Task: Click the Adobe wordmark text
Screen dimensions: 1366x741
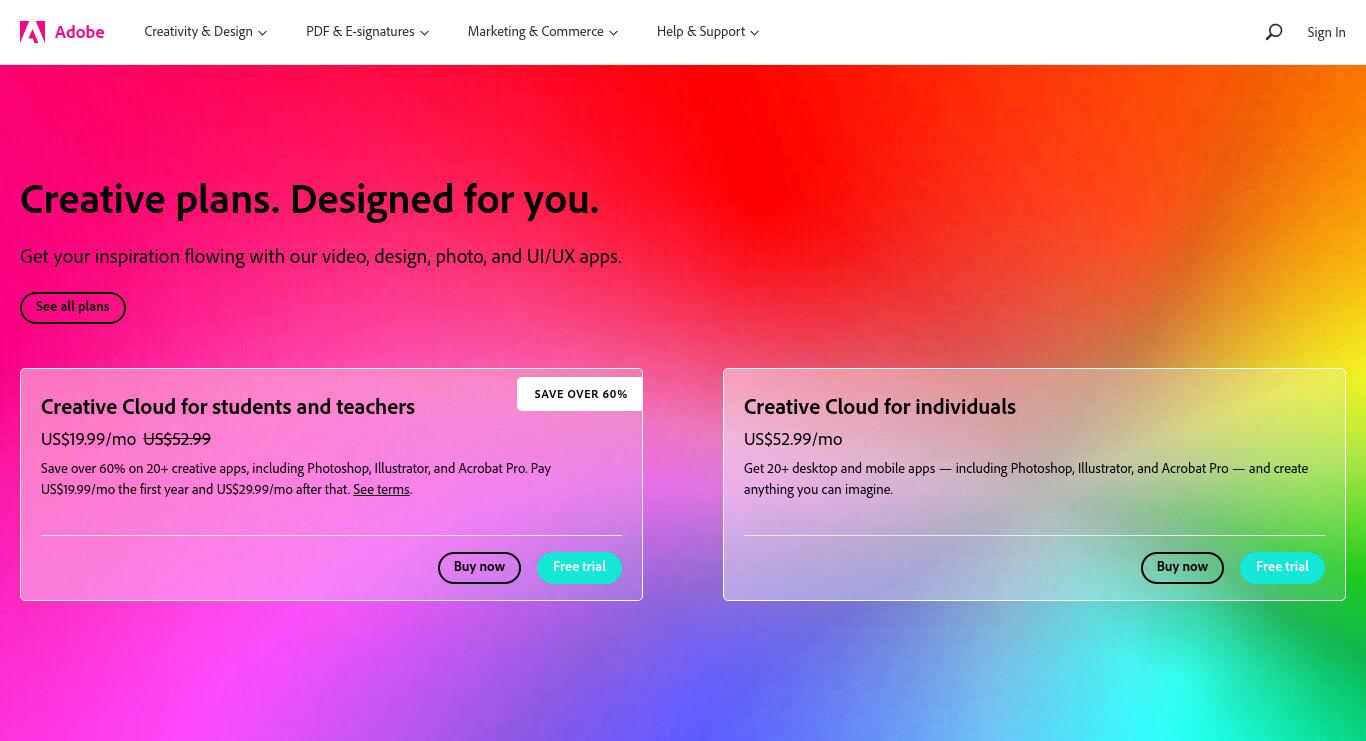Action: [x=80, y=32]
